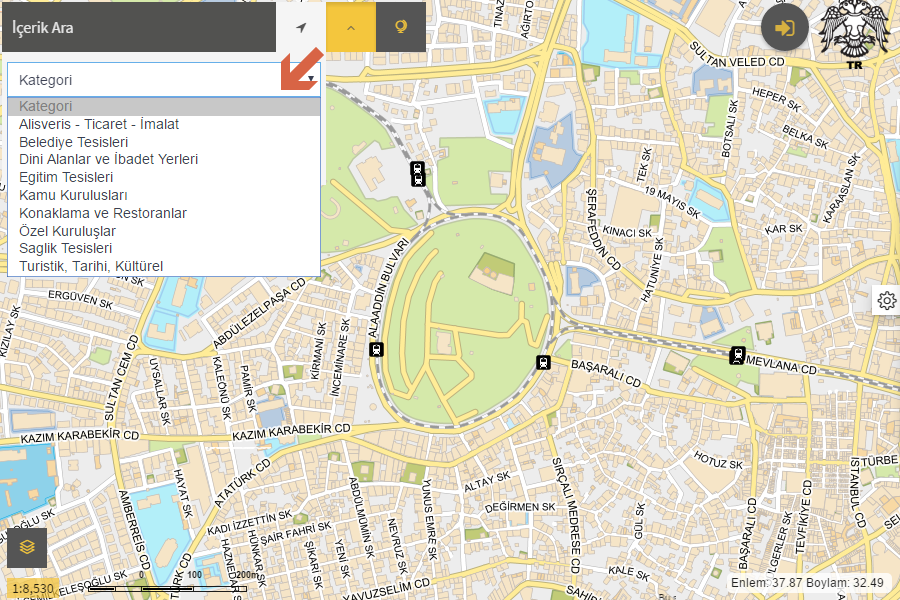Open the map layers stack icon
The width and height of the screenshot is (900, 600).
pyautogui.click(x=27, y=547)
